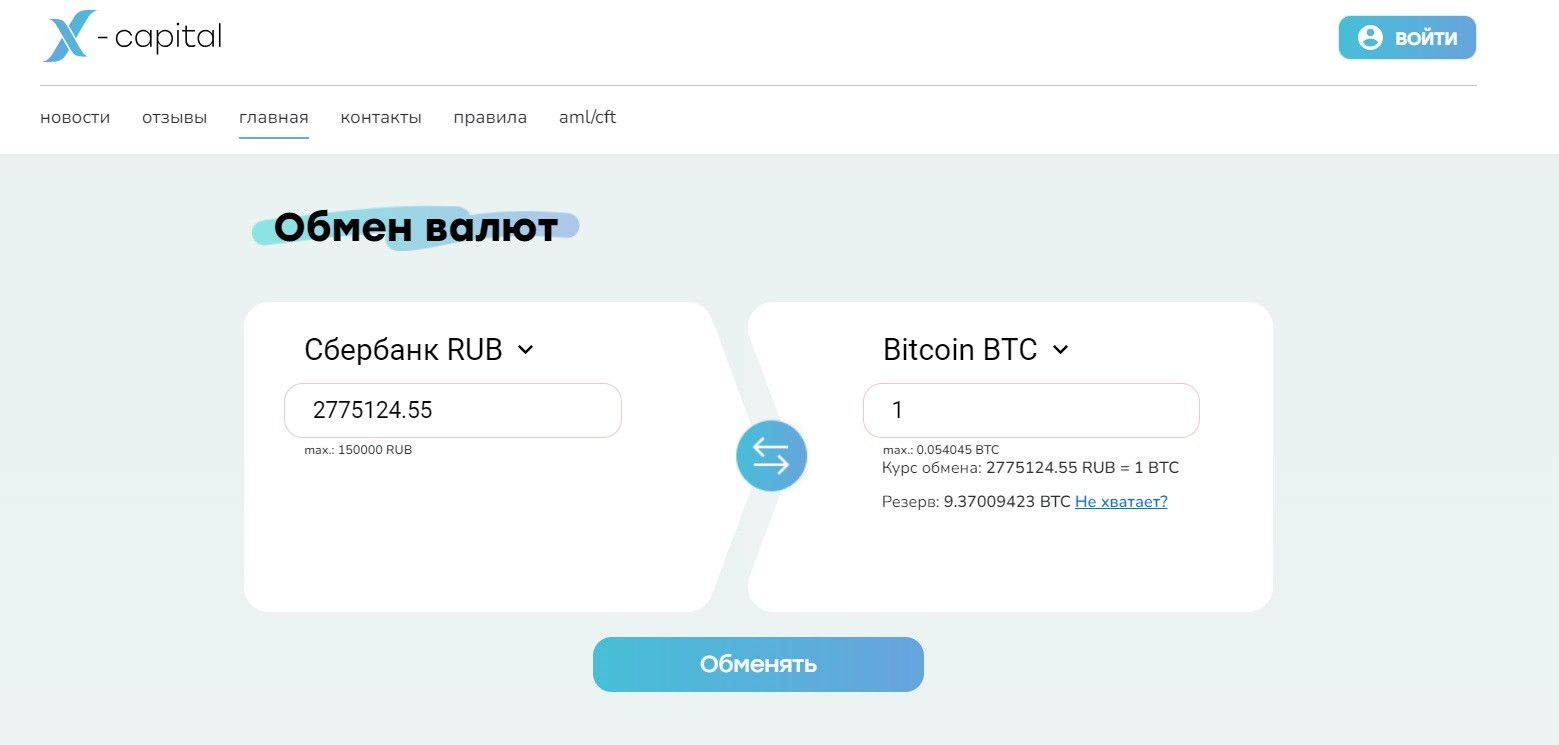Click the Обменять button

pos(758,664)
